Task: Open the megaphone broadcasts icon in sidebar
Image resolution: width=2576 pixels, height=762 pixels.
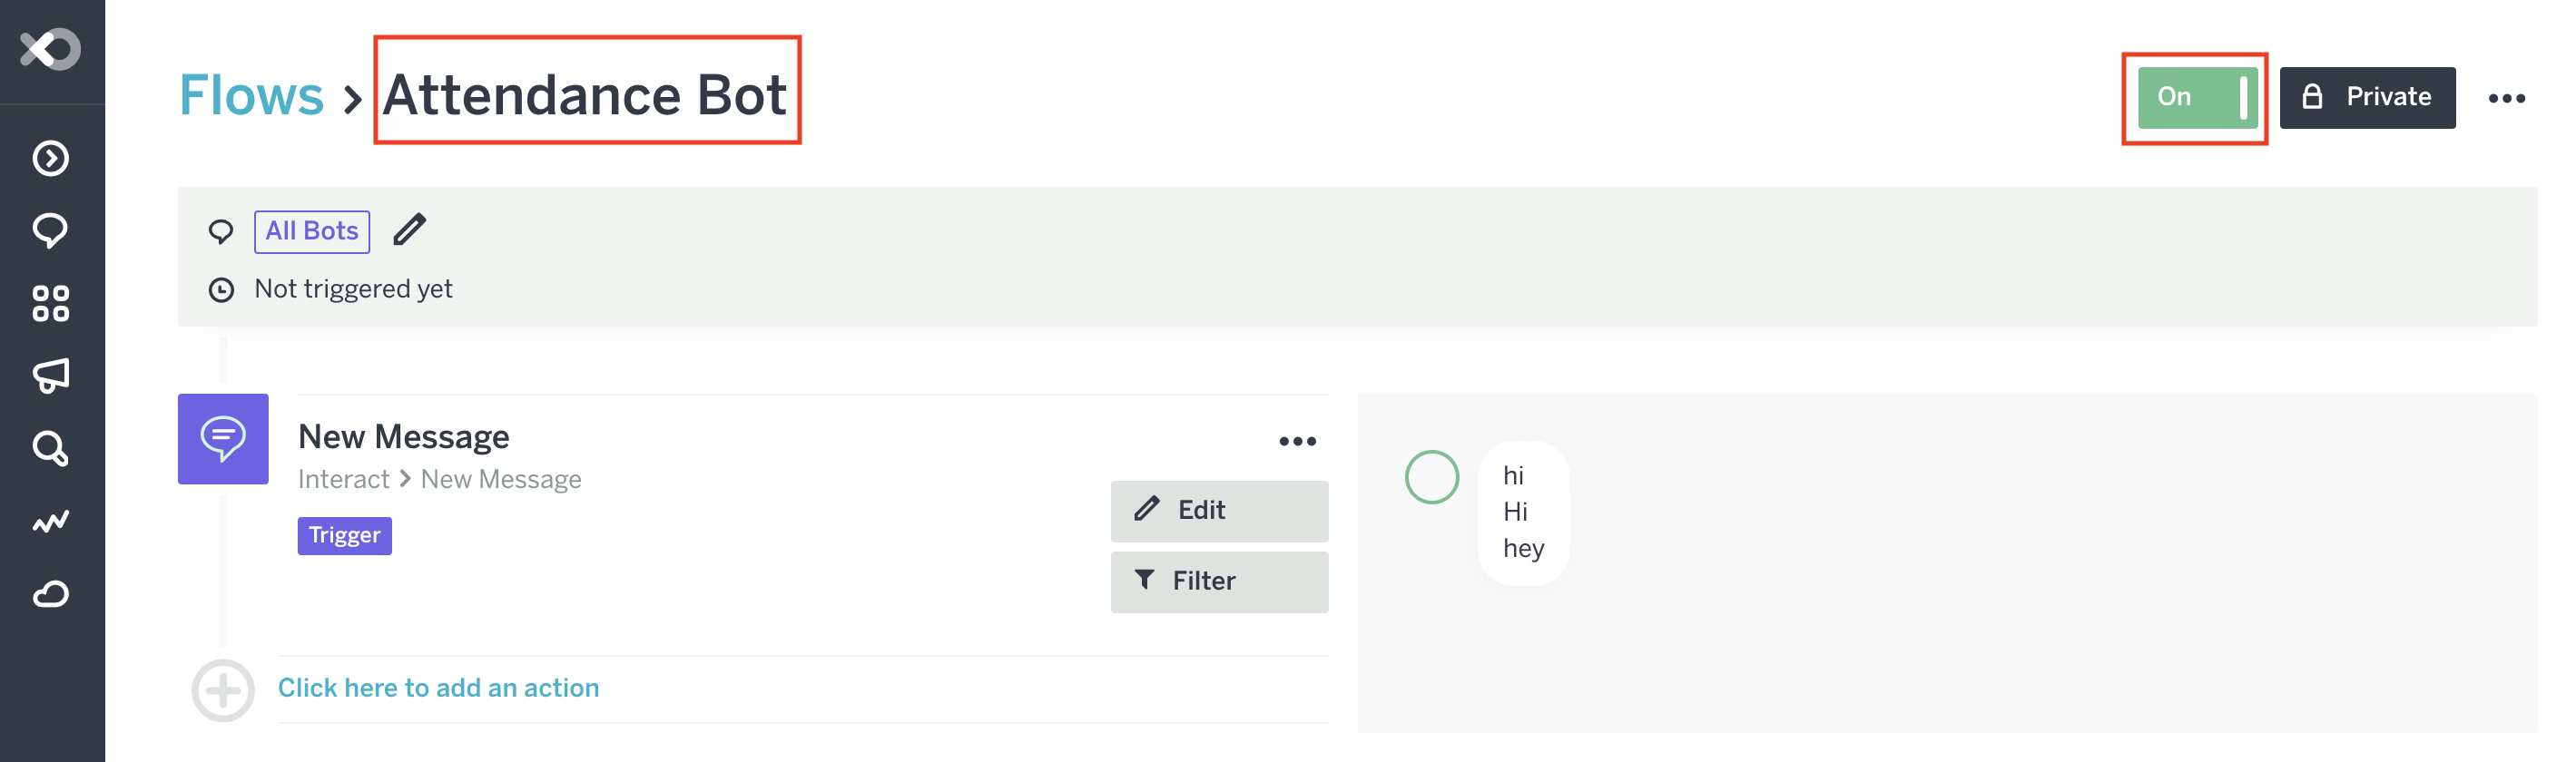Action: pos(50,376)
